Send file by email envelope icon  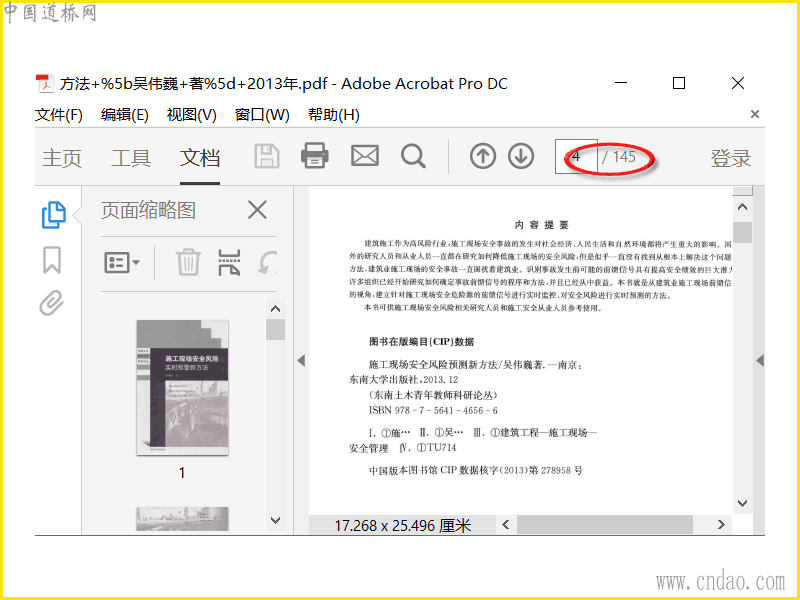click(x=365, y=156)
